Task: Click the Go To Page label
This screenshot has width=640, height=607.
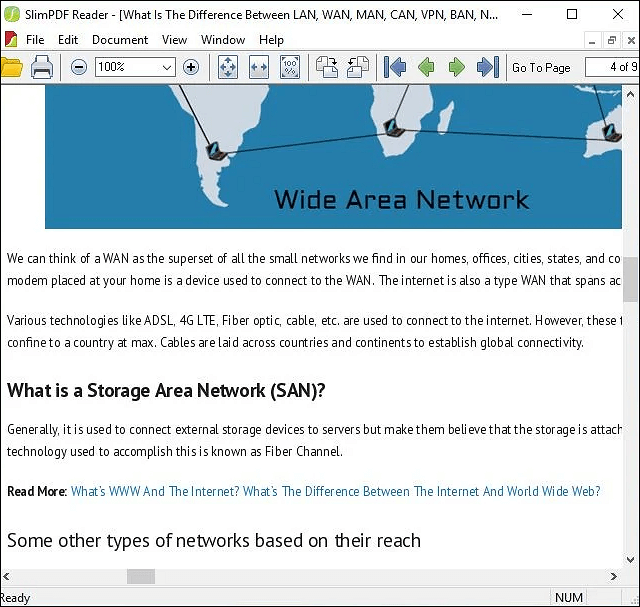Action: coord(541,67)
